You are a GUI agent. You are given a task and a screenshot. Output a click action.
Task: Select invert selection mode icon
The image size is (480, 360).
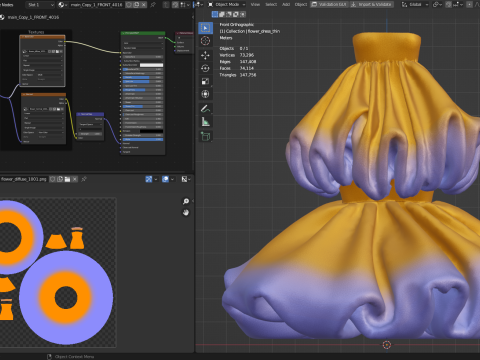[x=236, y=14]
